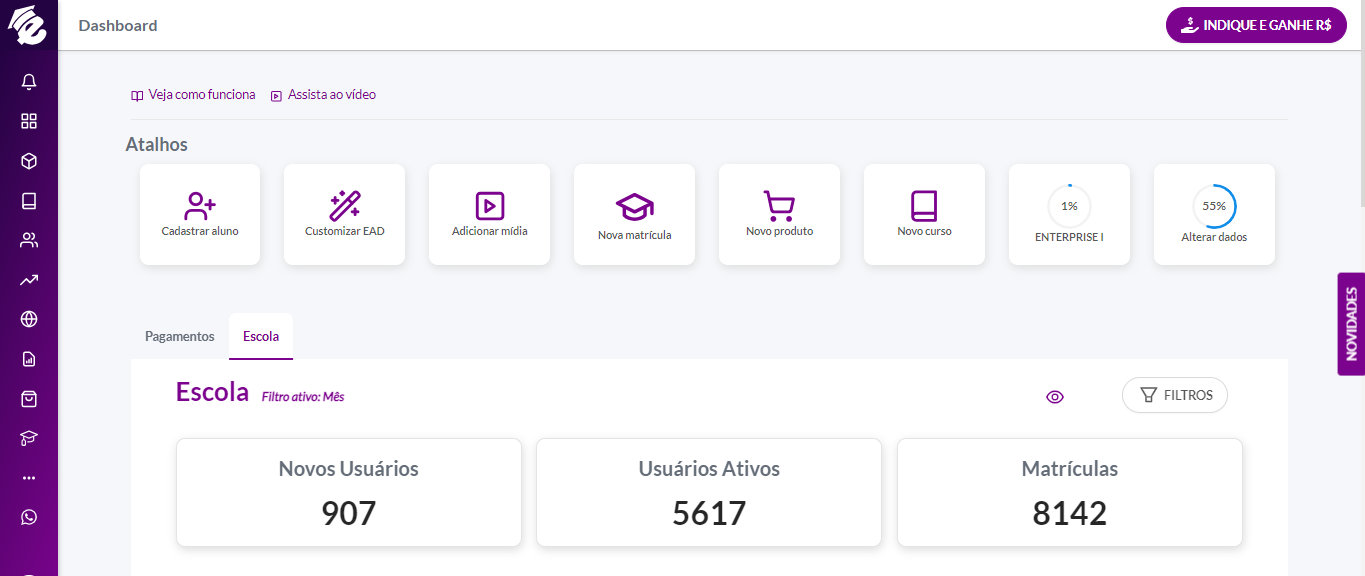Open the FILTROS filter button
The height and width of the screenshot is (576, 1365).
point(1175,395)
